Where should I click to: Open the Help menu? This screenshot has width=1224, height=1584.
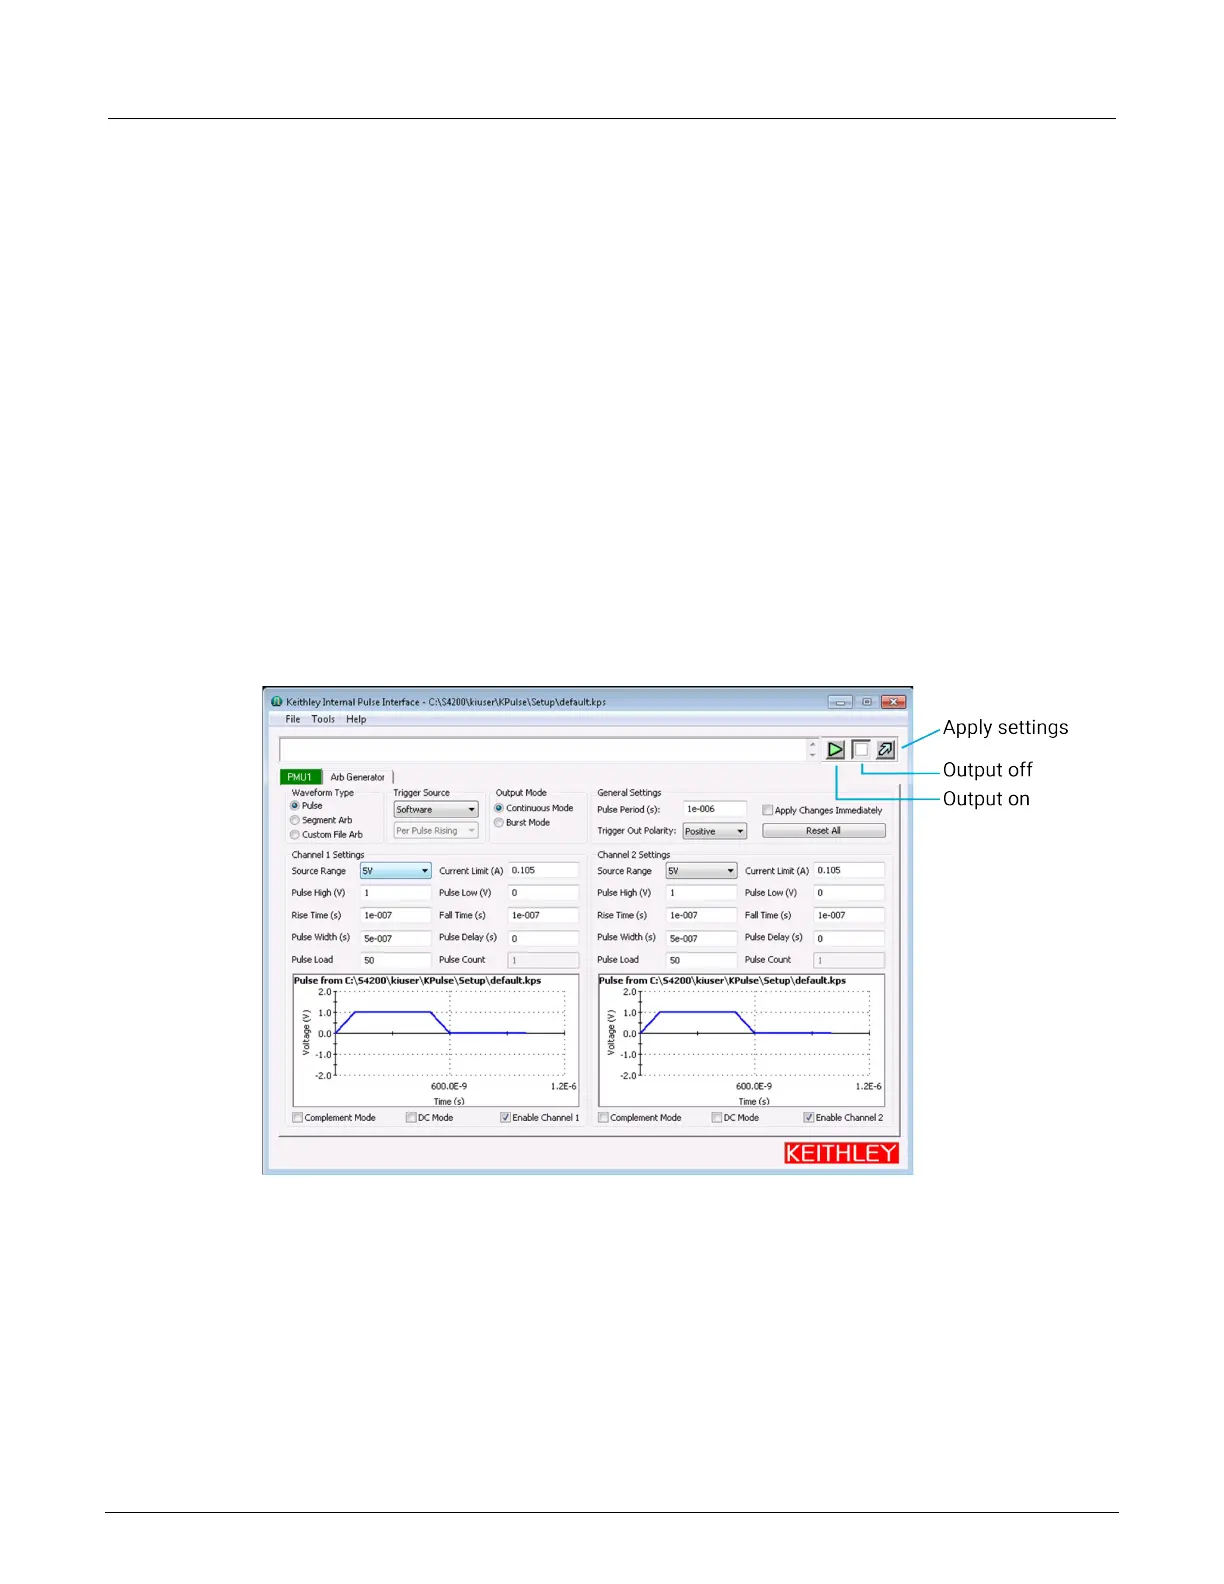[x=356, y=719]
